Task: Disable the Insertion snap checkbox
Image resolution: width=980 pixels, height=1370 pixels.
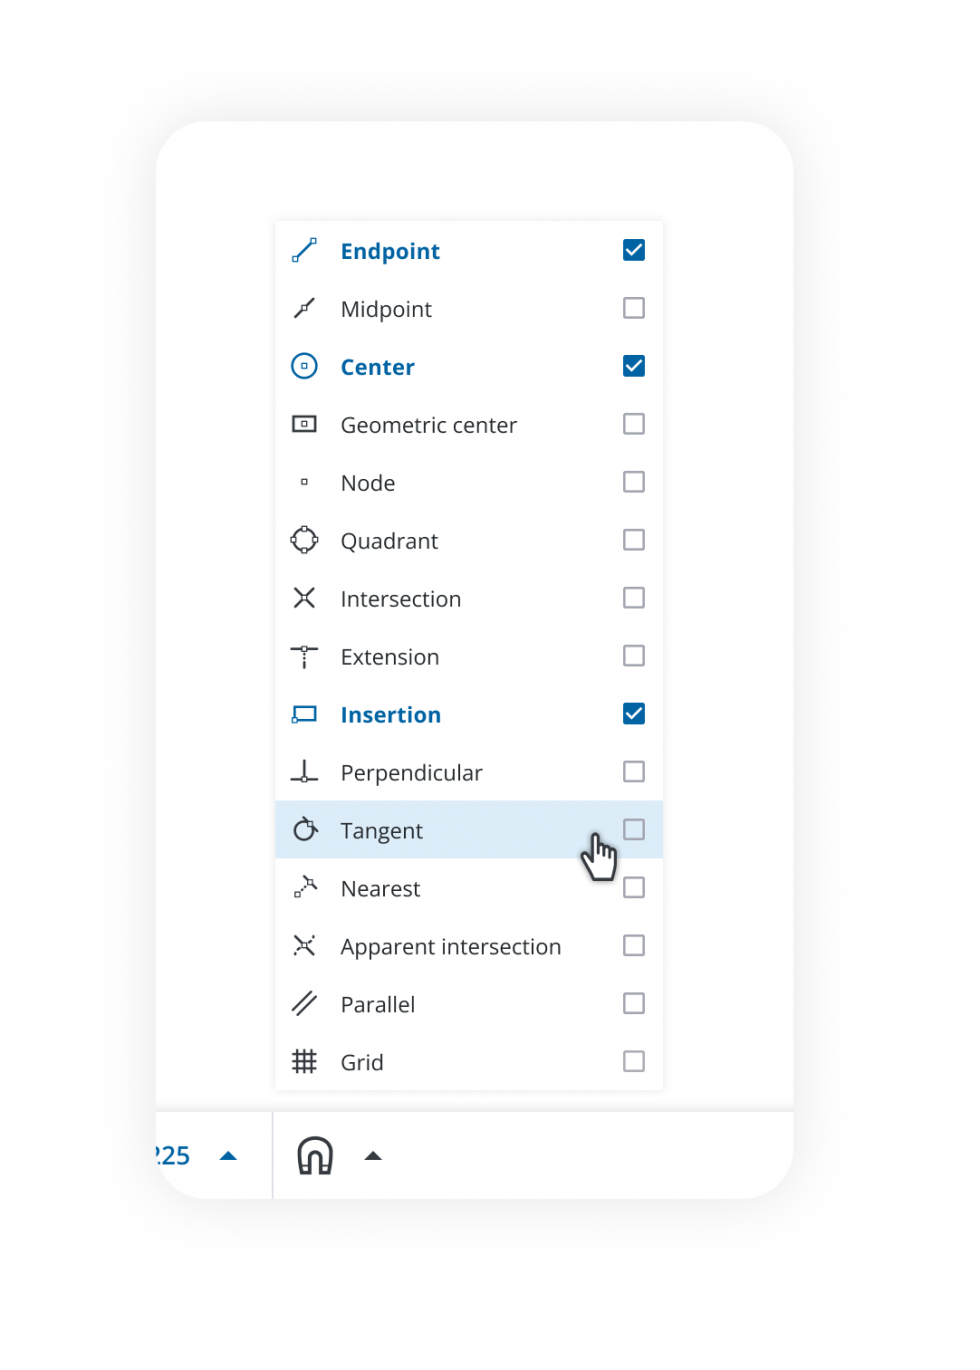Action: [x=634, y=714]
